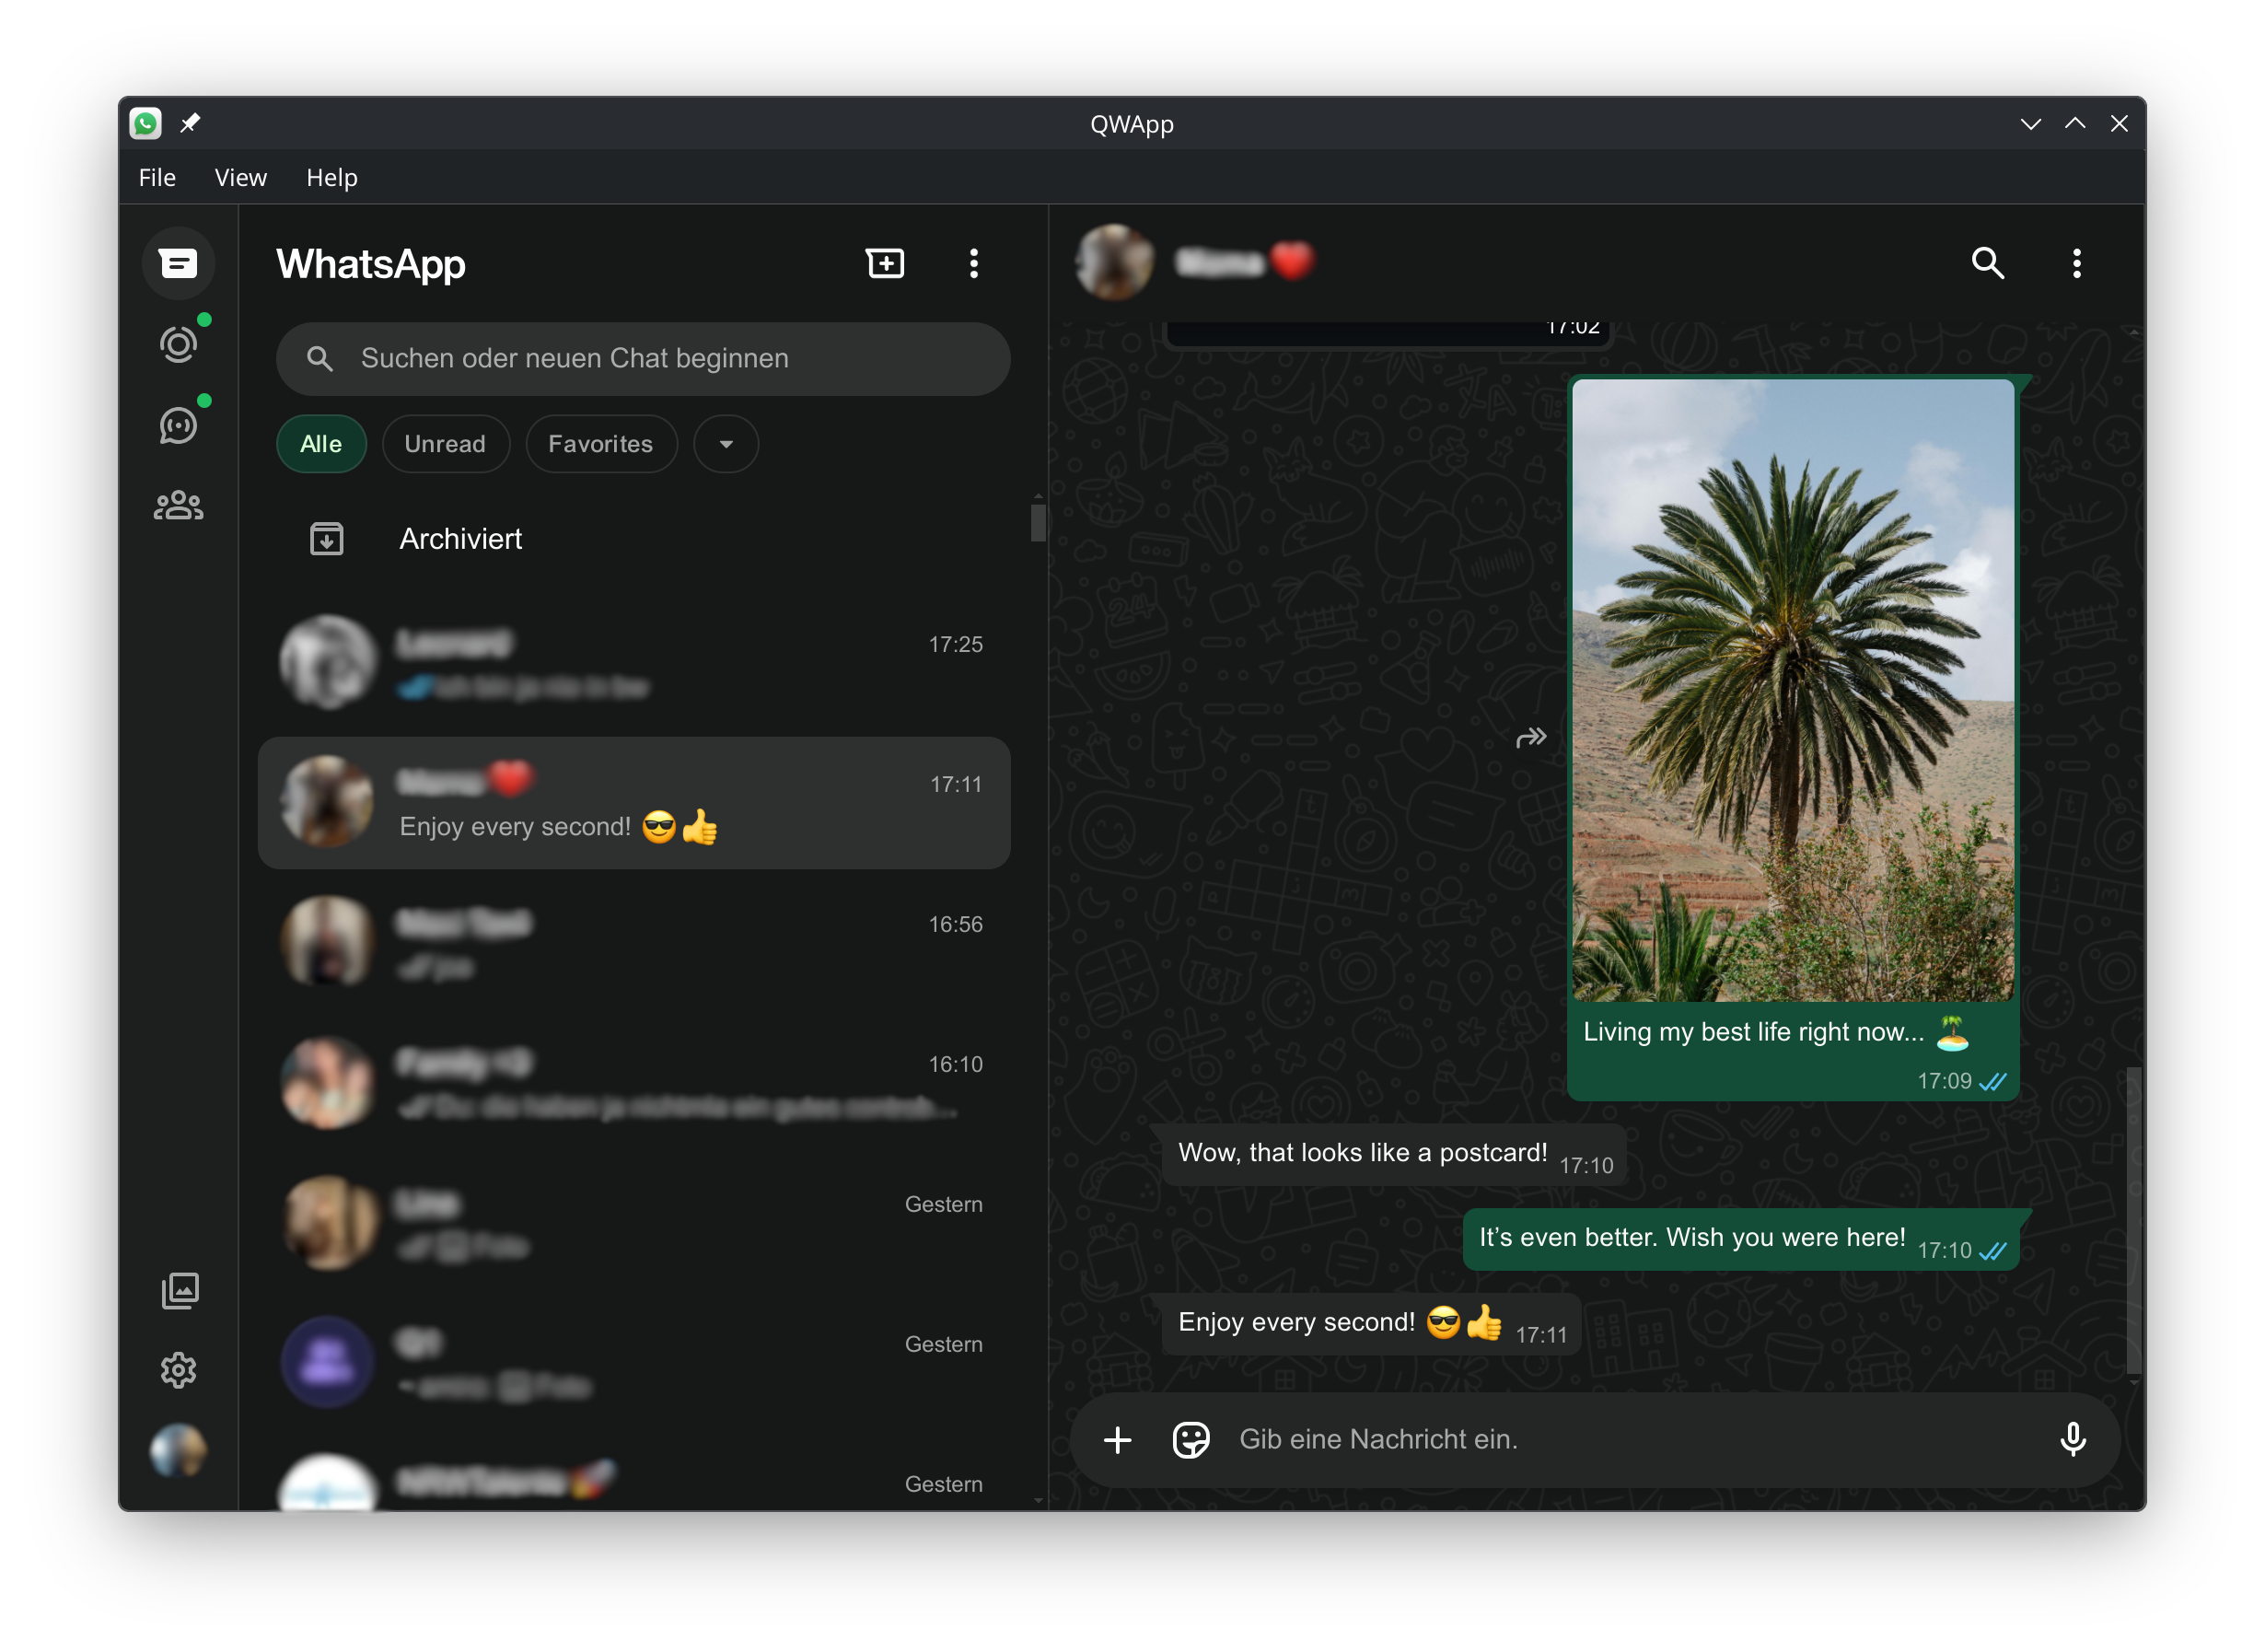2265x1652 pixels.
Task: Start a new chat with the new-chat icon
Action: 886,263
